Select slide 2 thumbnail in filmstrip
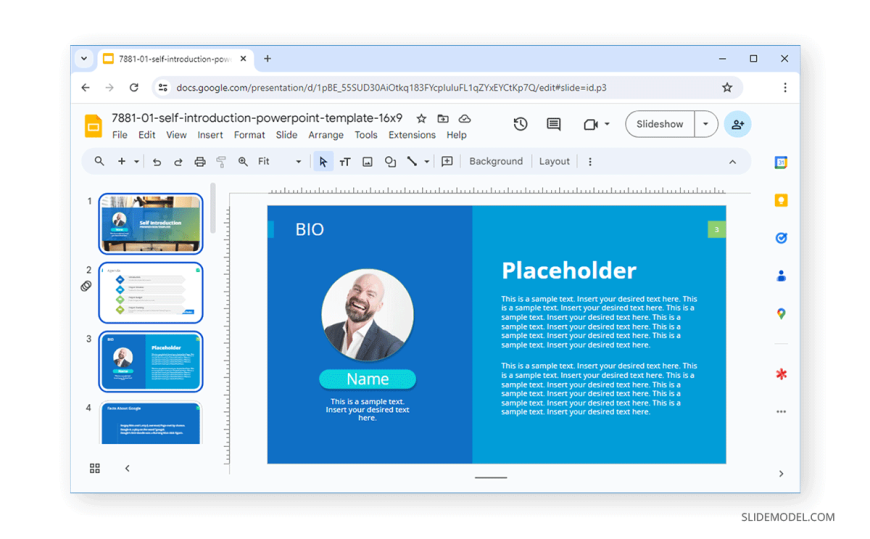870x539 pixels. [x=151, y=293]
